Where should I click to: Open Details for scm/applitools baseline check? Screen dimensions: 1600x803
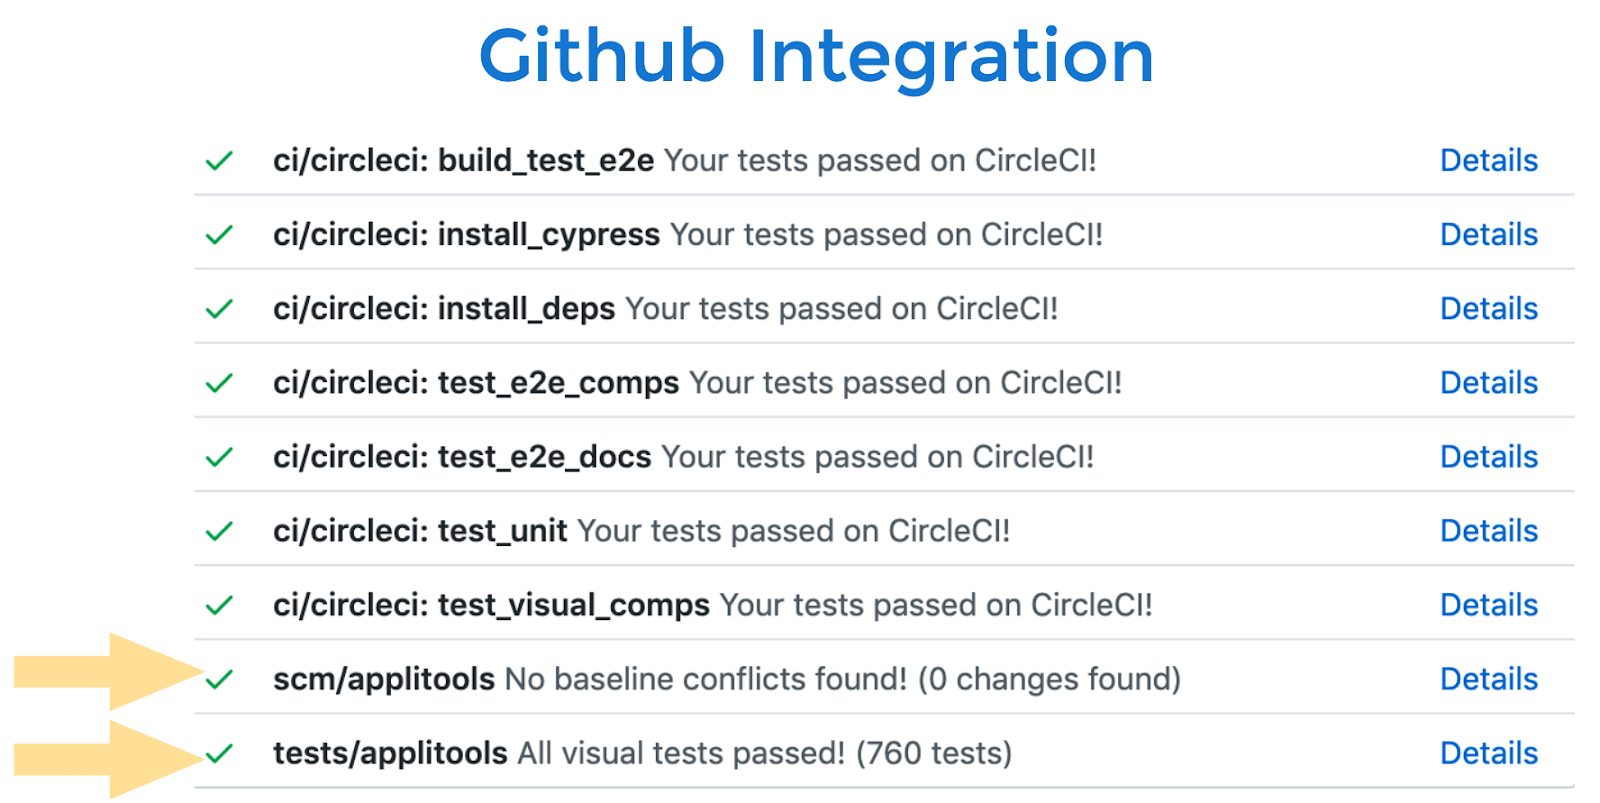pos(1488,680)
